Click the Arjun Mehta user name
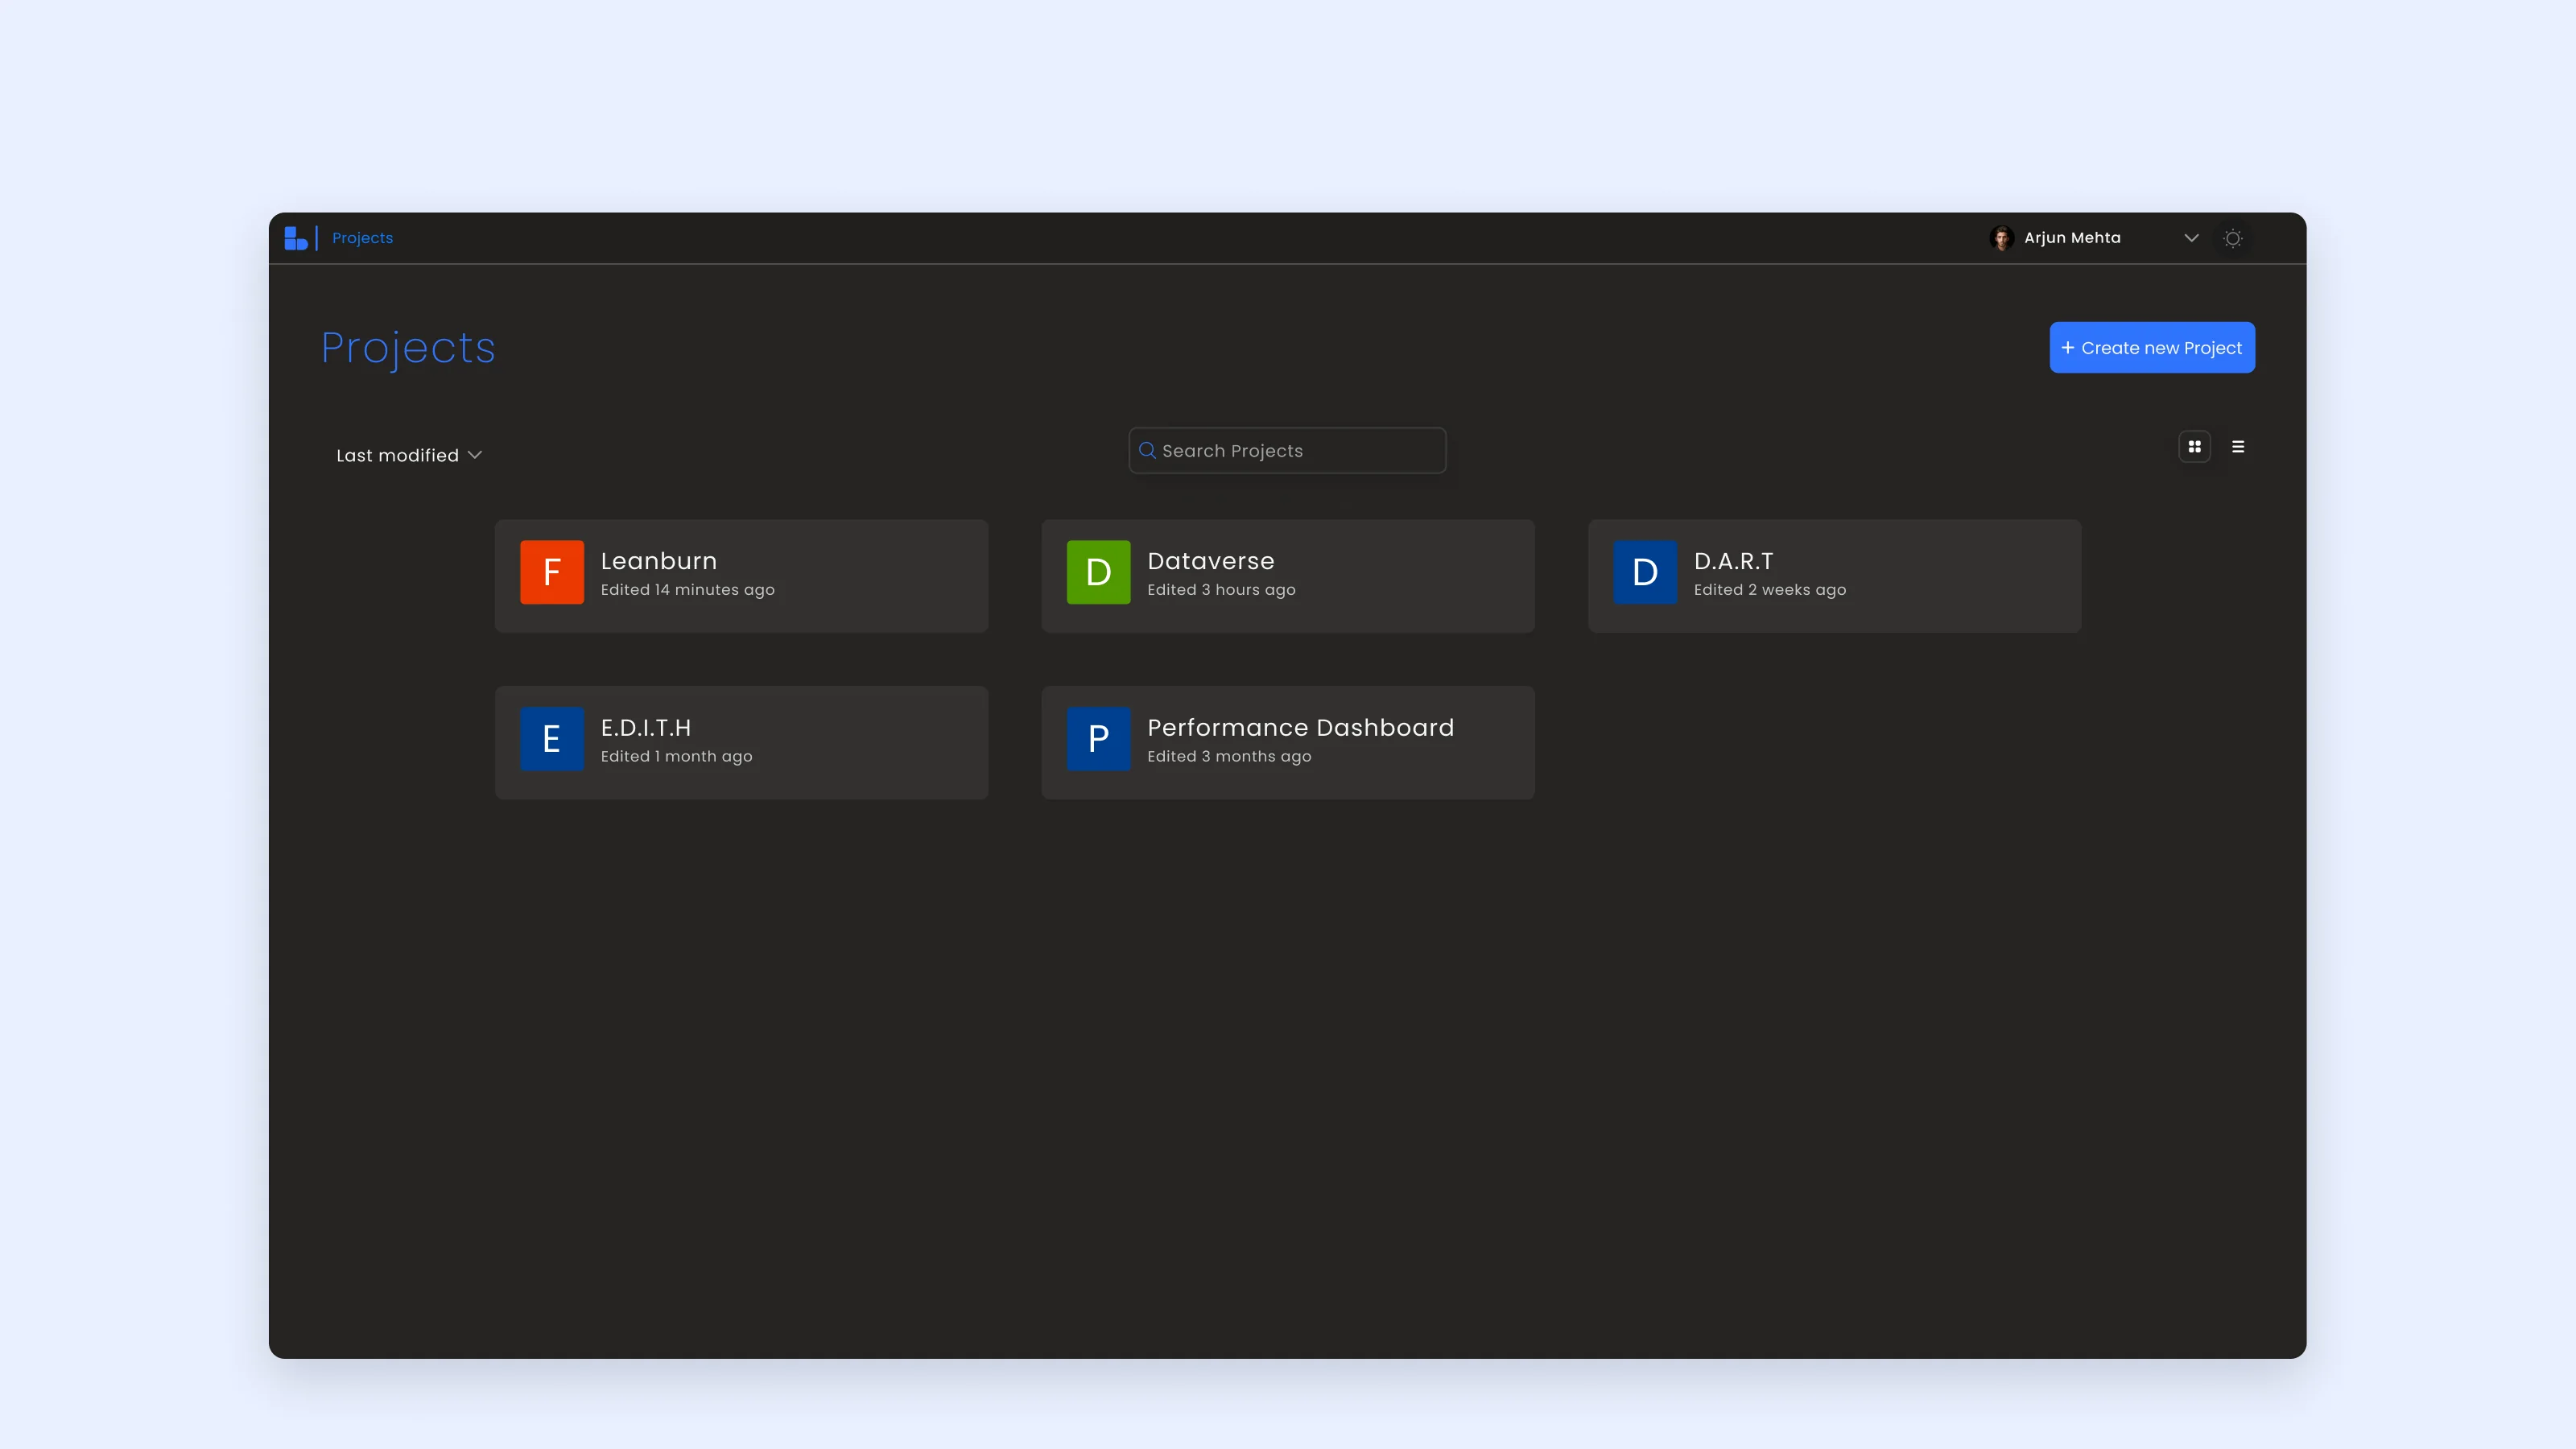Image resolution: width=2576 pixels, height=1449 pixels. (x=2072, y=238)
